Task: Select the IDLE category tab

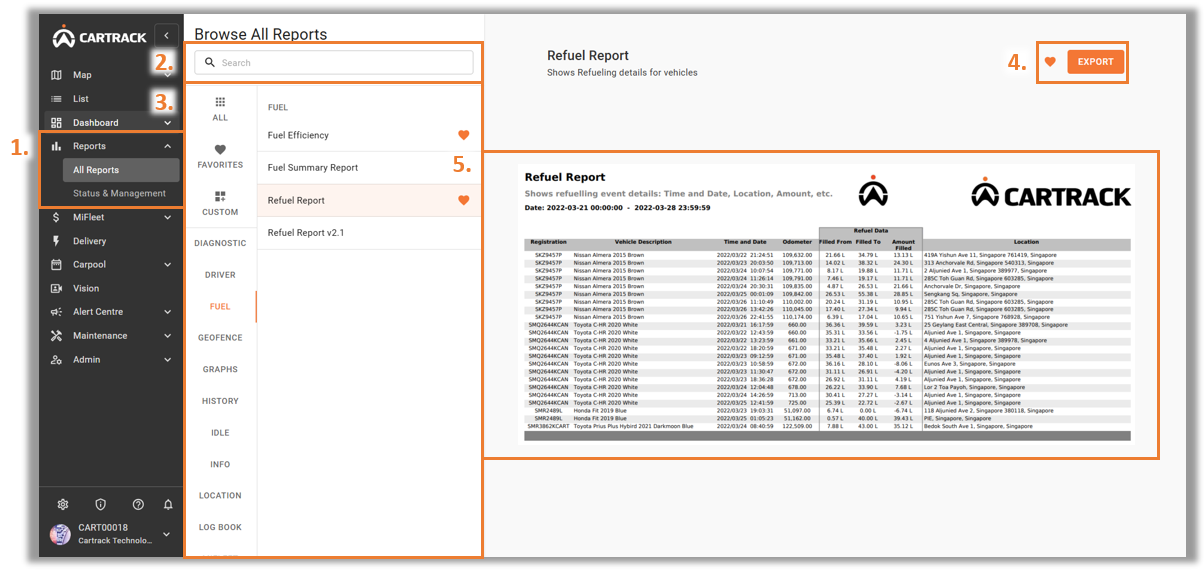Action: click(x=220, y=433)
